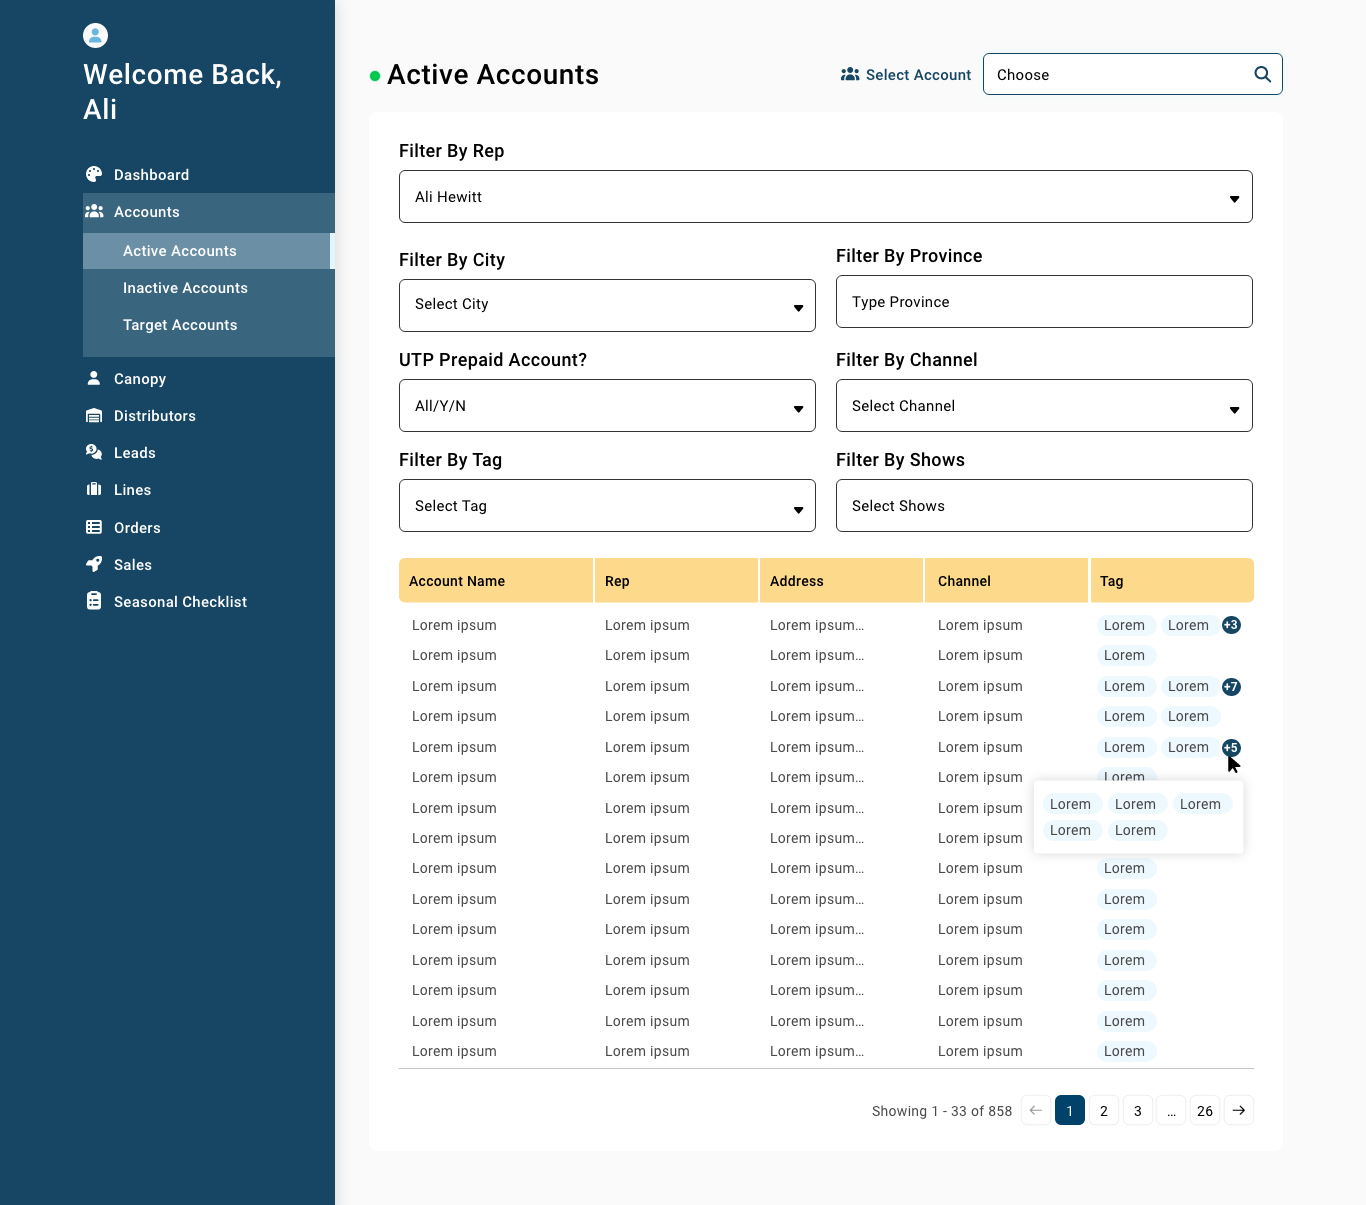Open the UTP Prepaid All/Y/N dropdown
Viewport: 1366px width, 1205px height.
(x=607, y=405)
